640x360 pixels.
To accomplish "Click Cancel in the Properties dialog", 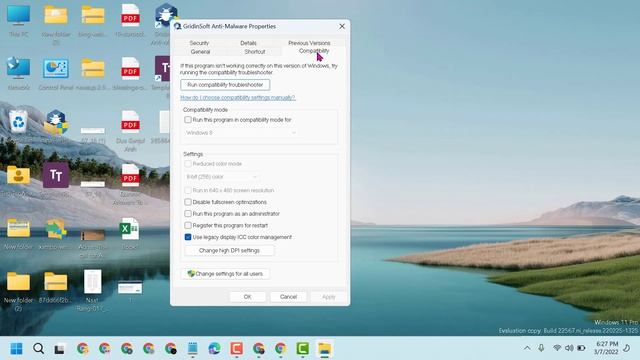I will coord(288,297).
